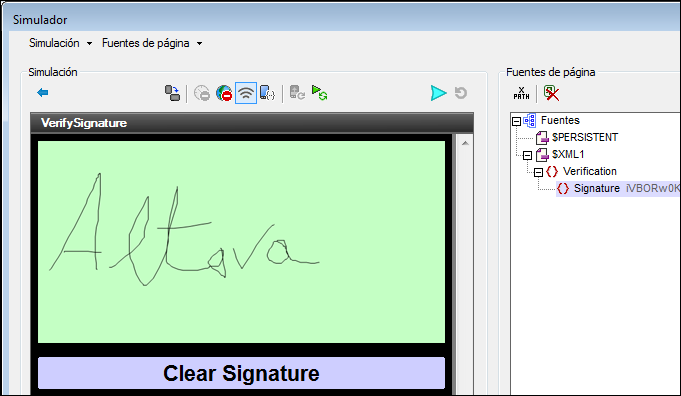Click the red X reset sources icon
This screenshot has height=396, width=681.
[x=551, y=93]
